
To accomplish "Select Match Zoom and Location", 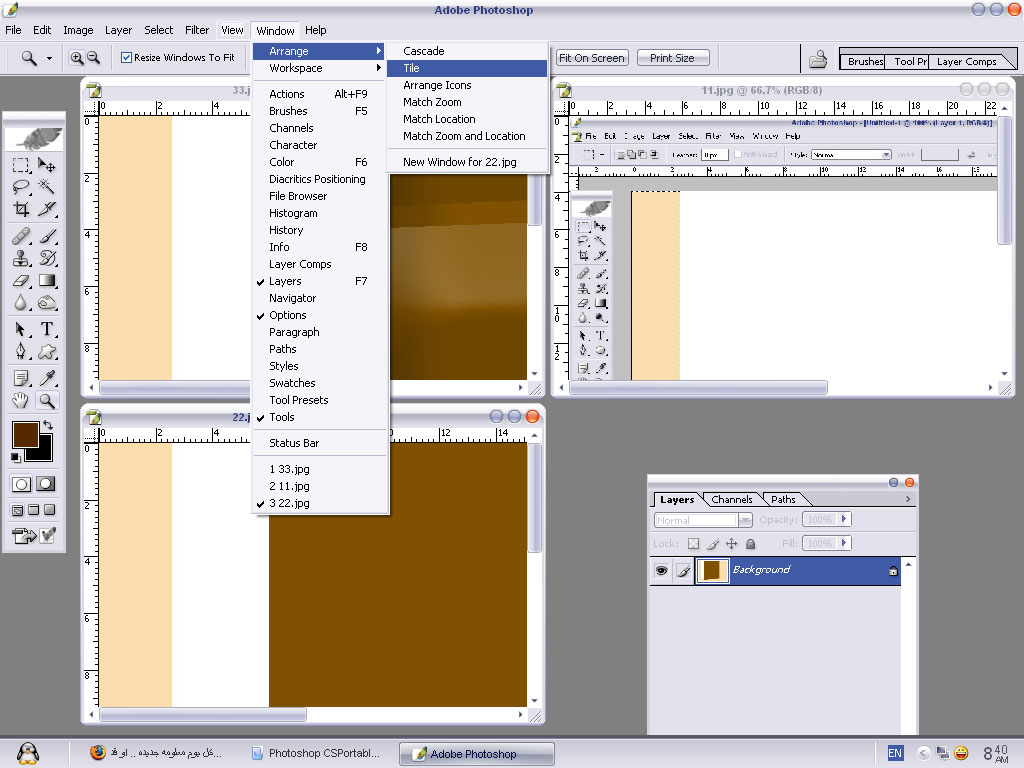I will pos(467,136).
